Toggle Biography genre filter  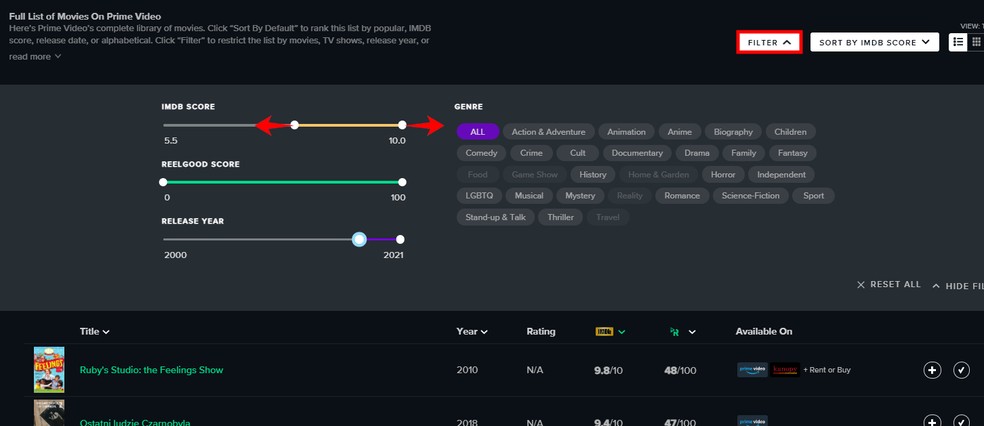(733, 132)
